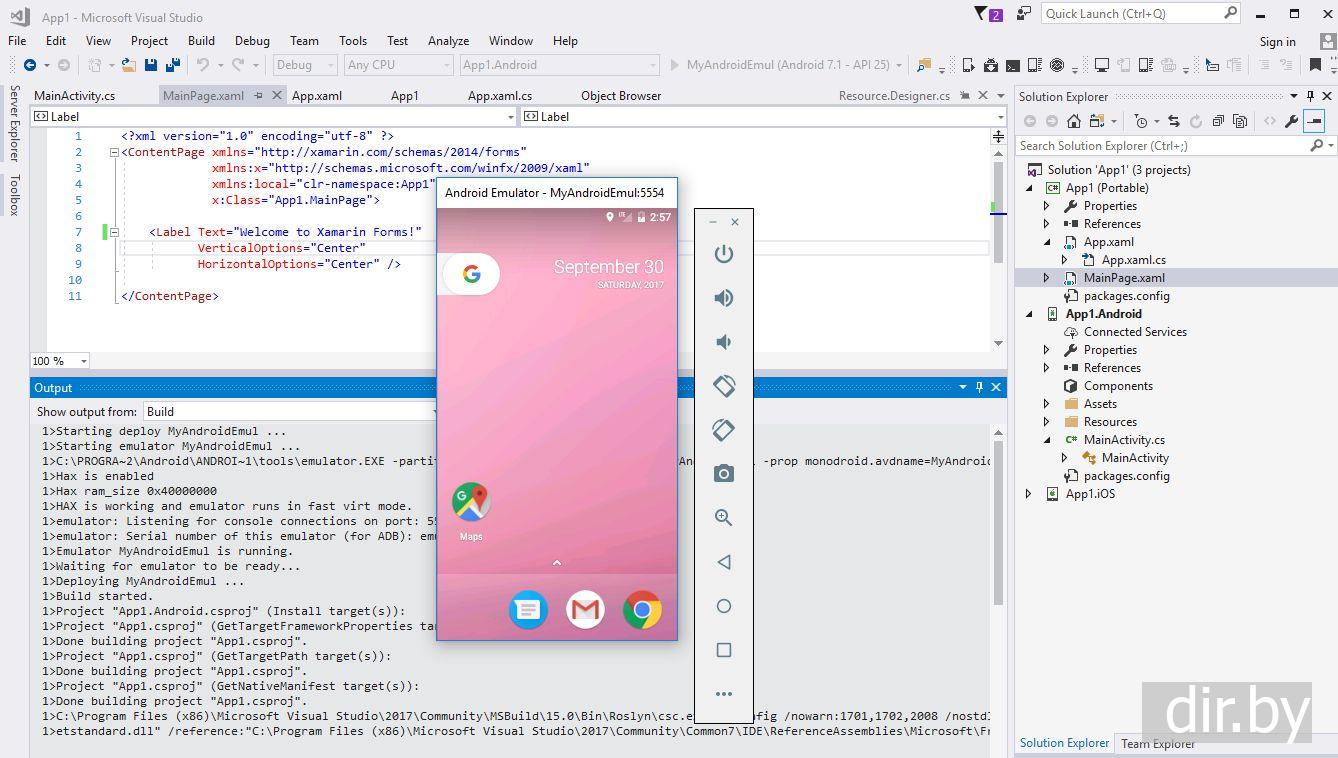Open Chrome in the Android emulator dock
Image resolution: width=1338 pixels, height=758 pixels.
642,609
